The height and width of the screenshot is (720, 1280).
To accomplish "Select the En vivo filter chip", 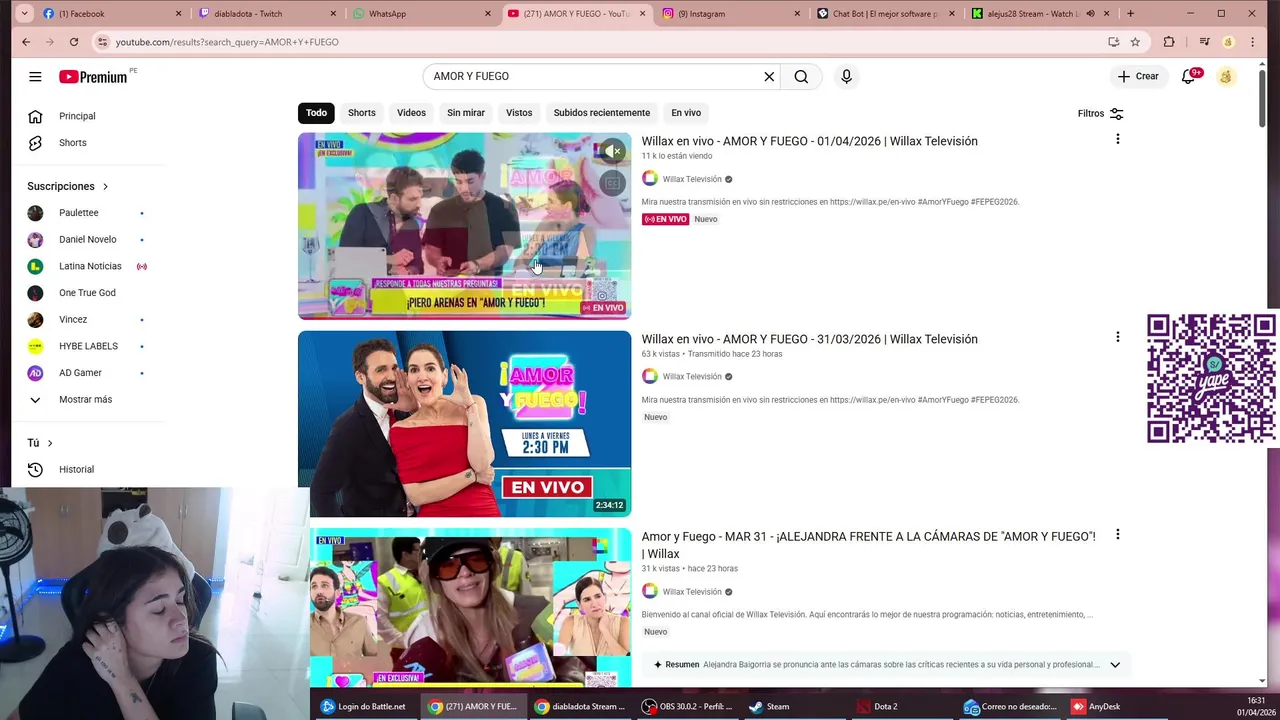I will tap(686, 113).
